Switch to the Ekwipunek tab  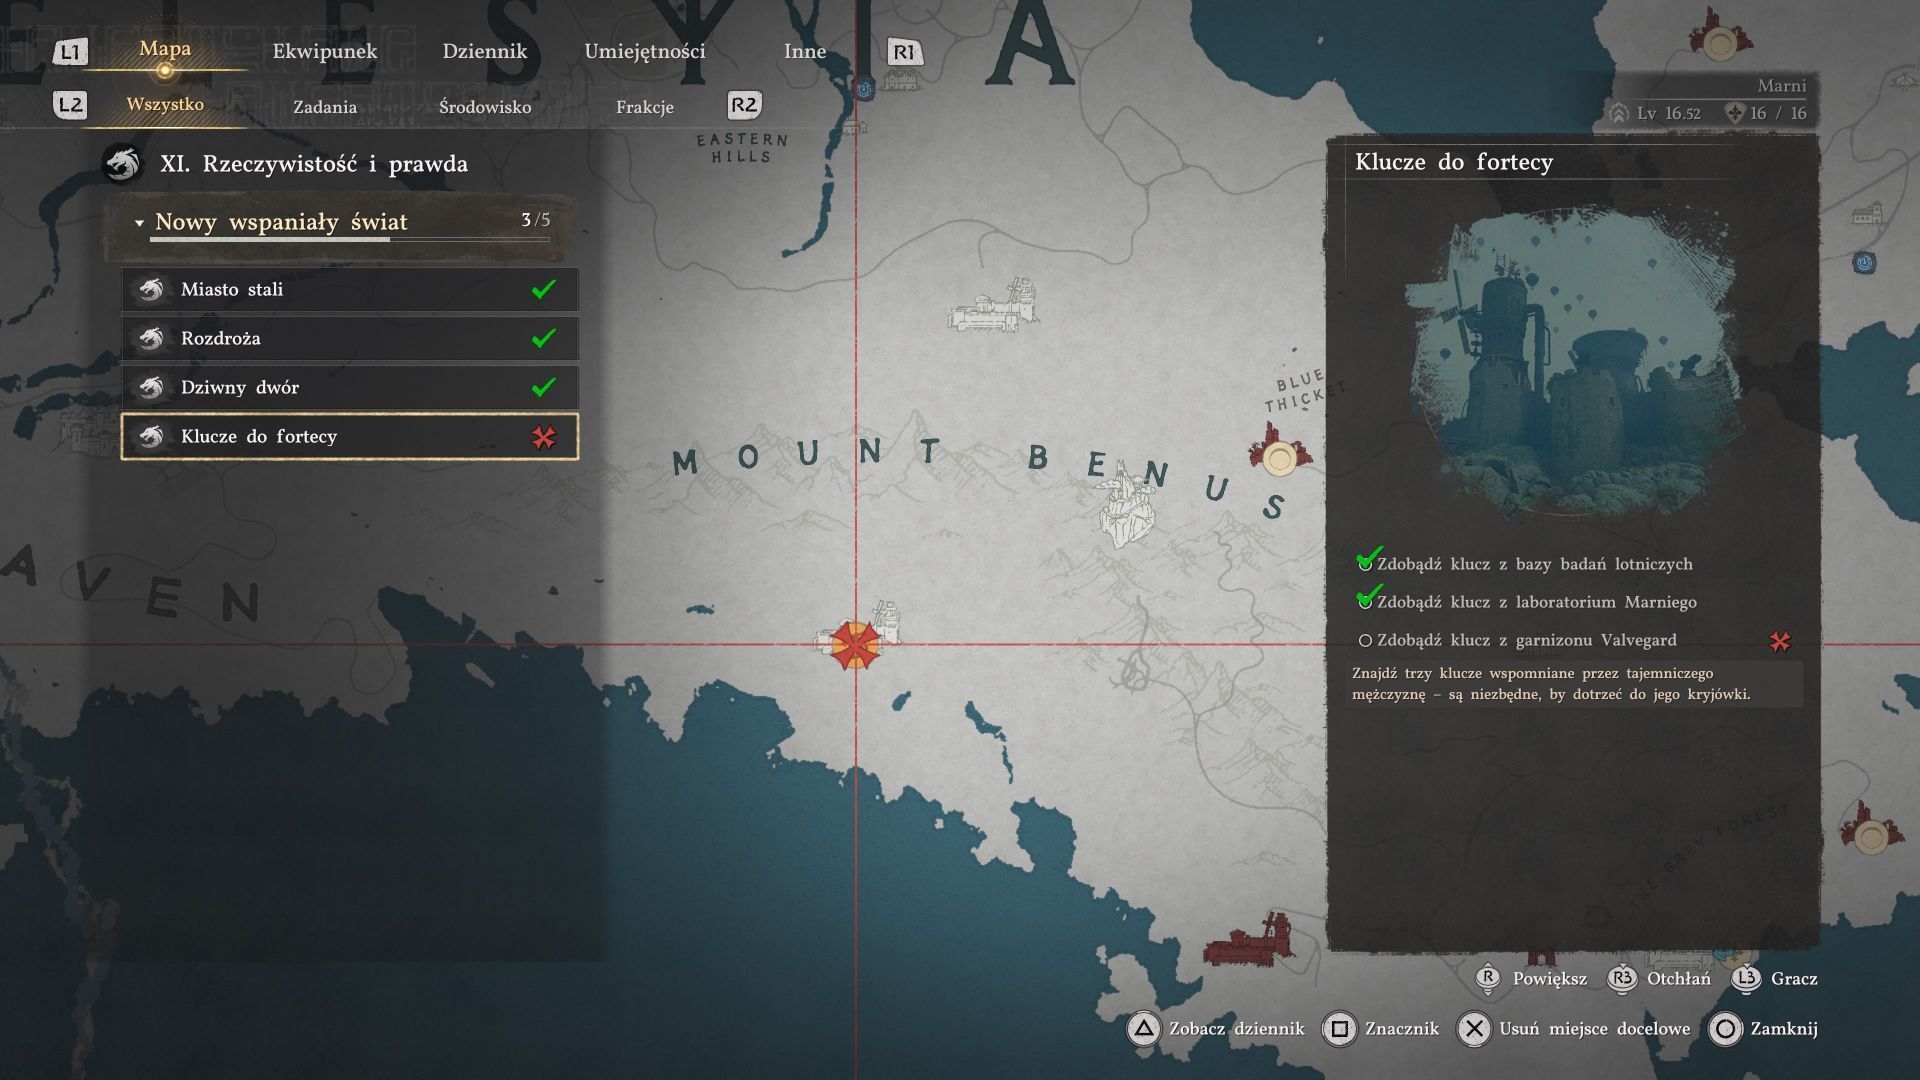pyautogui.click(x=325, y=52)
